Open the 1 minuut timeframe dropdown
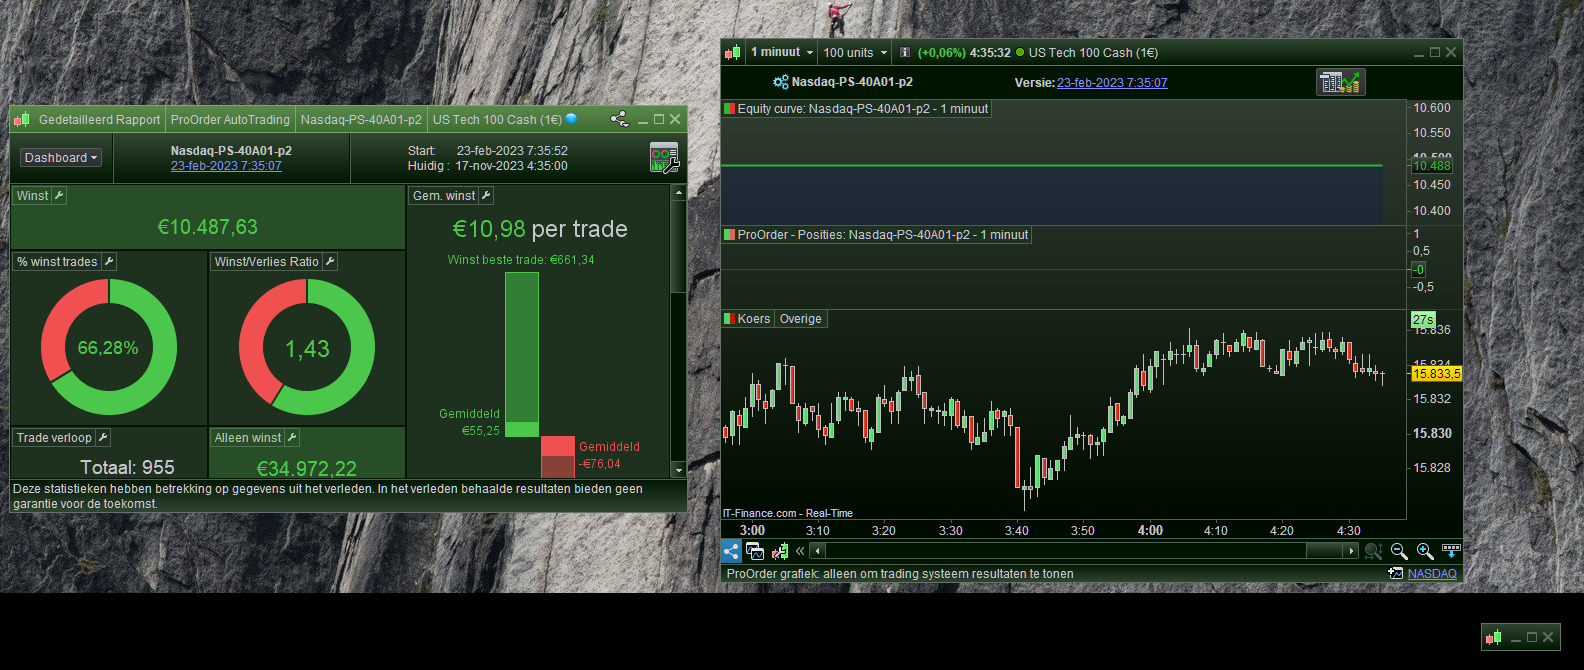 (x=781, y=52)
